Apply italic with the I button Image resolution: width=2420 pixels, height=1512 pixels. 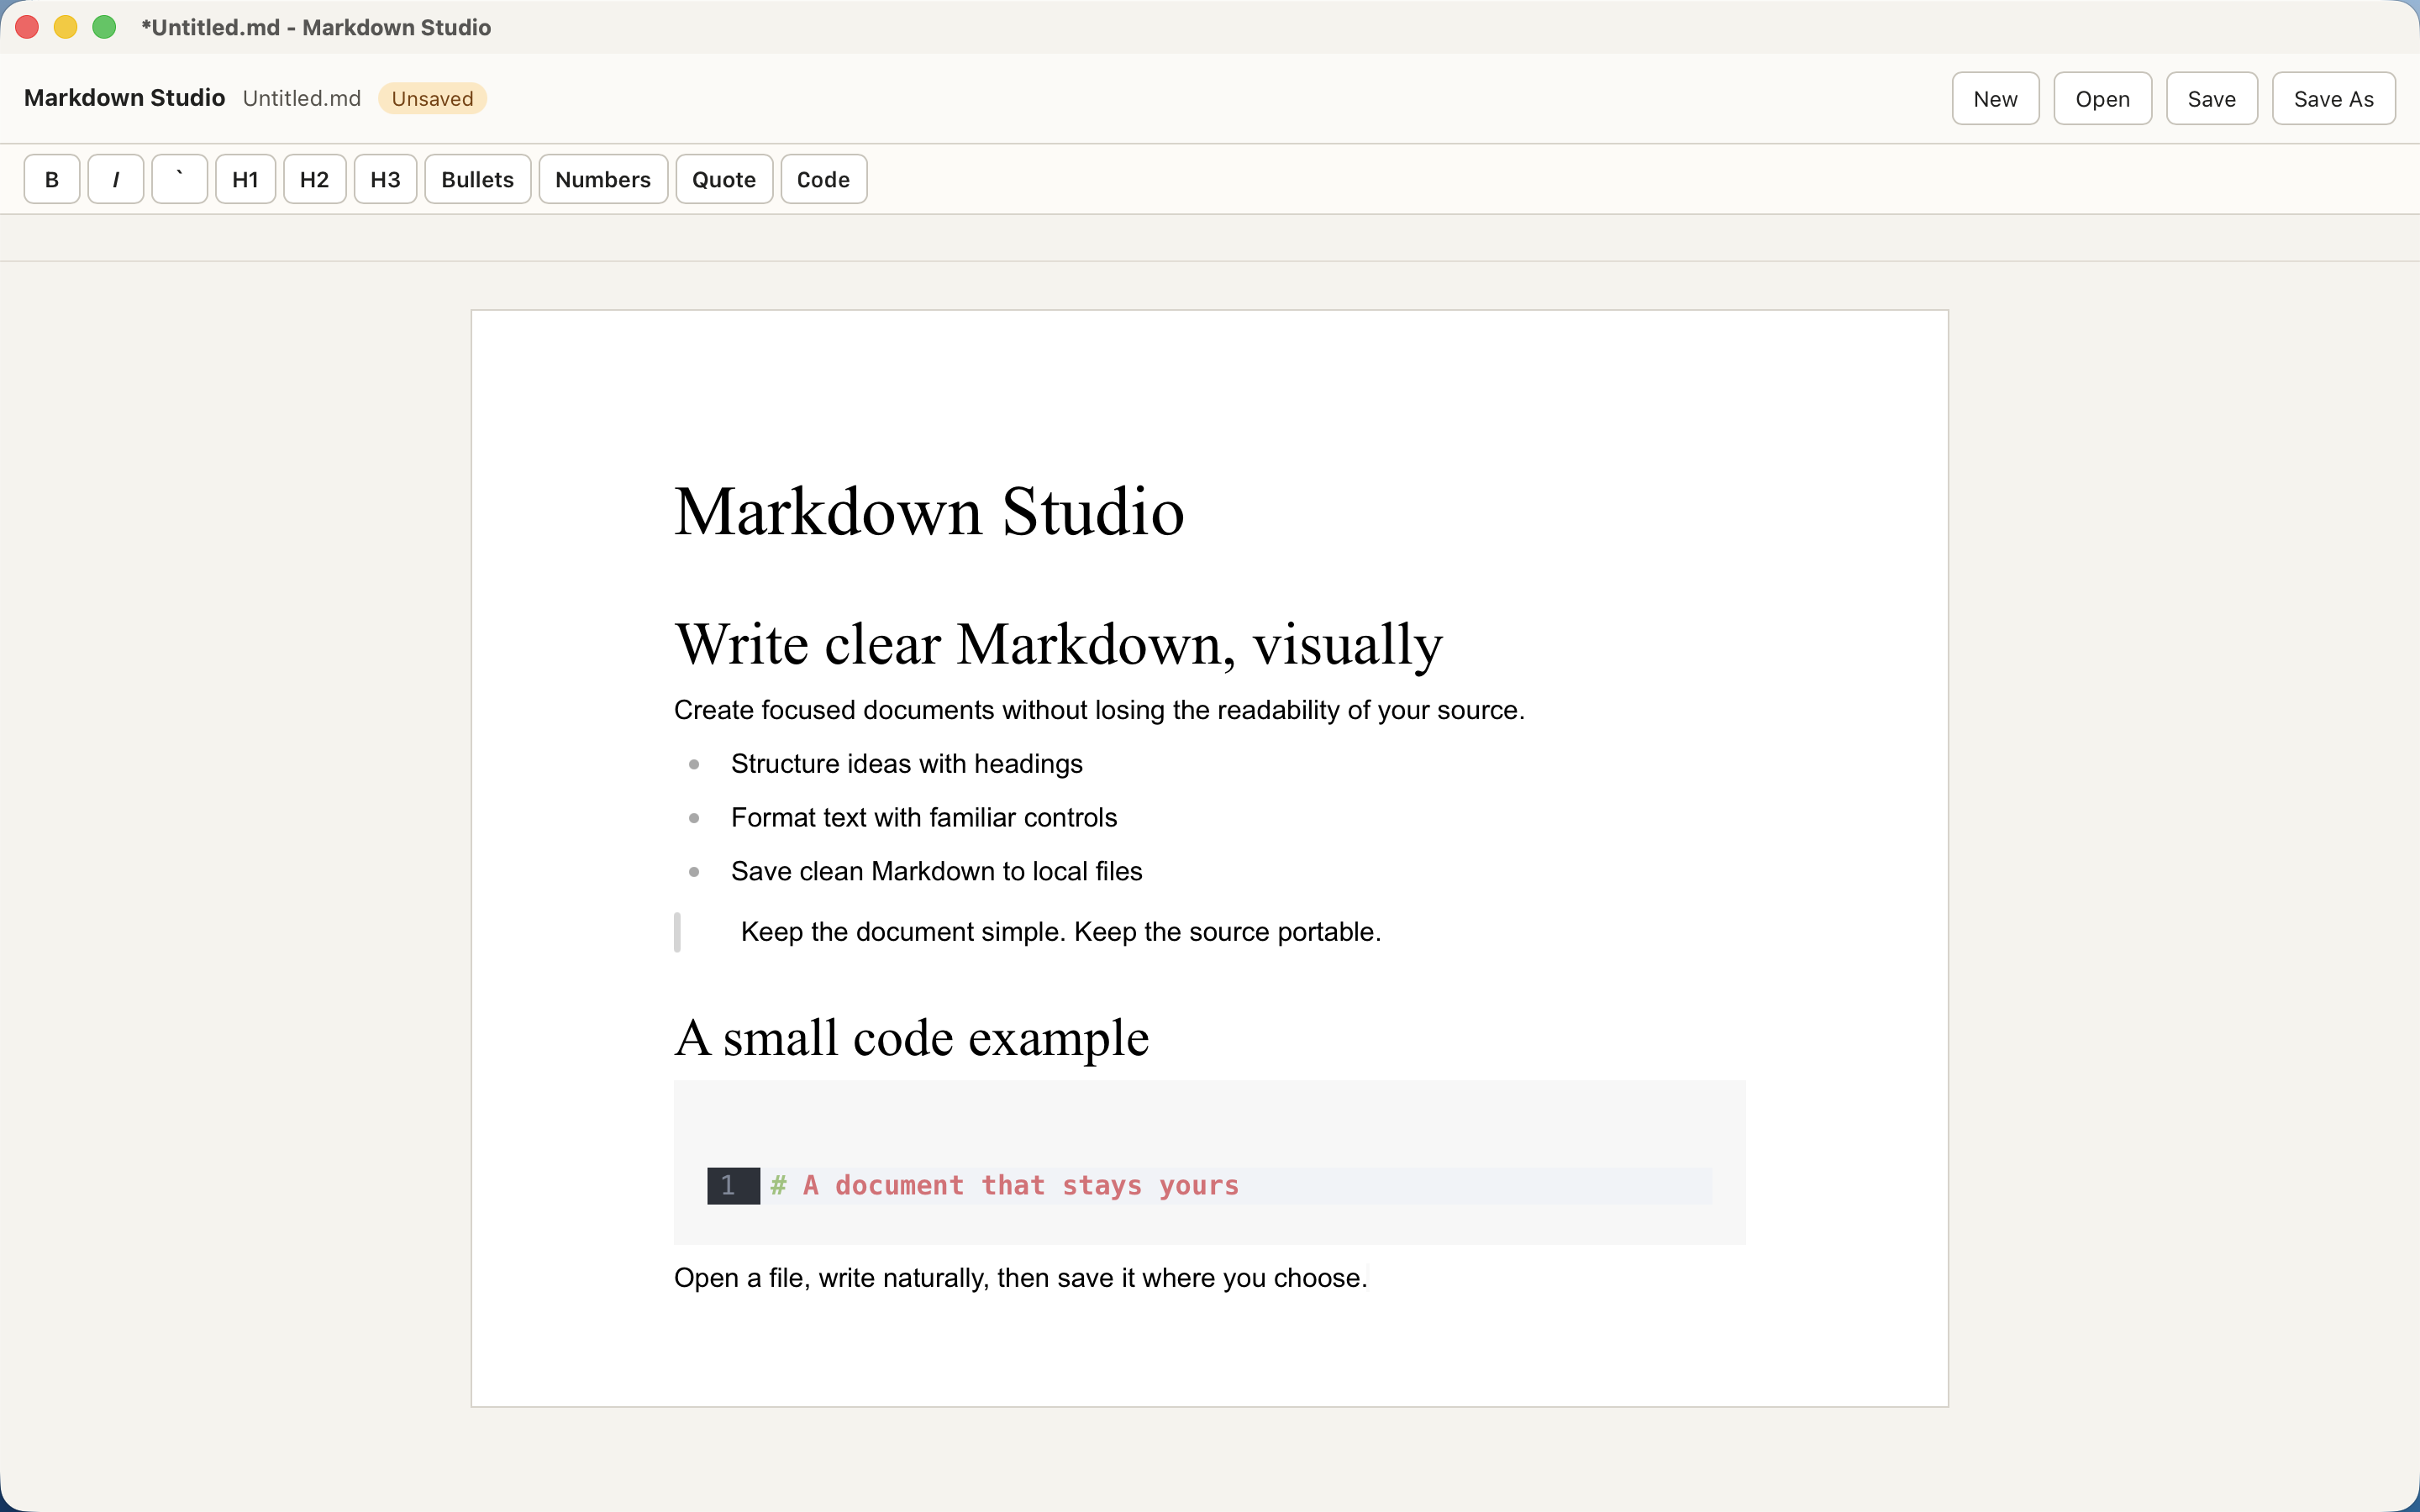116,179
